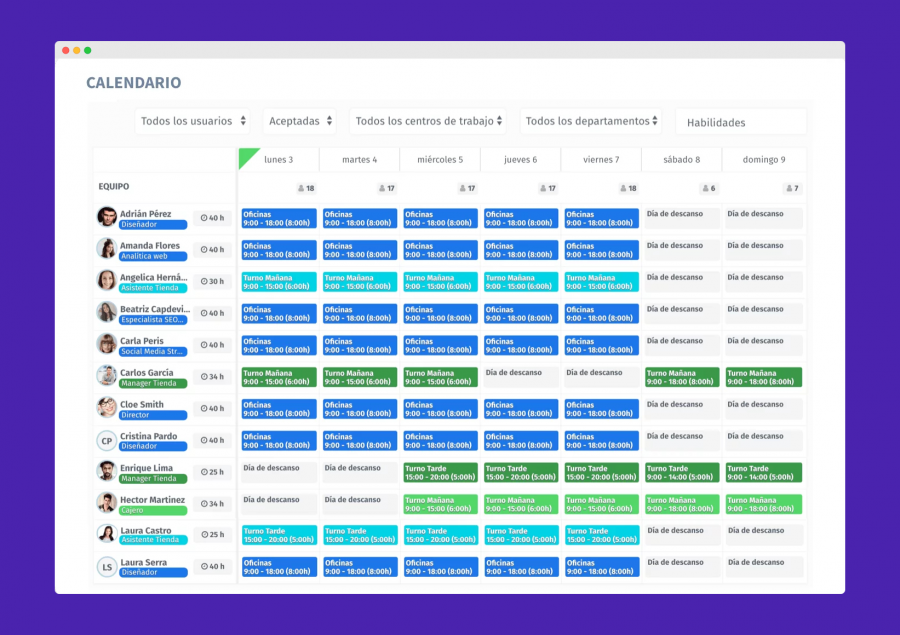900x635 pixels.
Task: Expand Todos los departamentos dropdown
Action: click(x=591, y=121)
